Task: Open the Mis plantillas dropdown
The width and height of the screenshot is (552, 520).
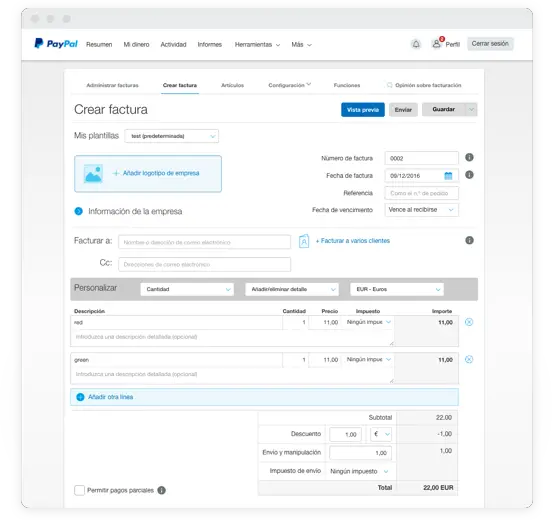Action: [171, 136]
